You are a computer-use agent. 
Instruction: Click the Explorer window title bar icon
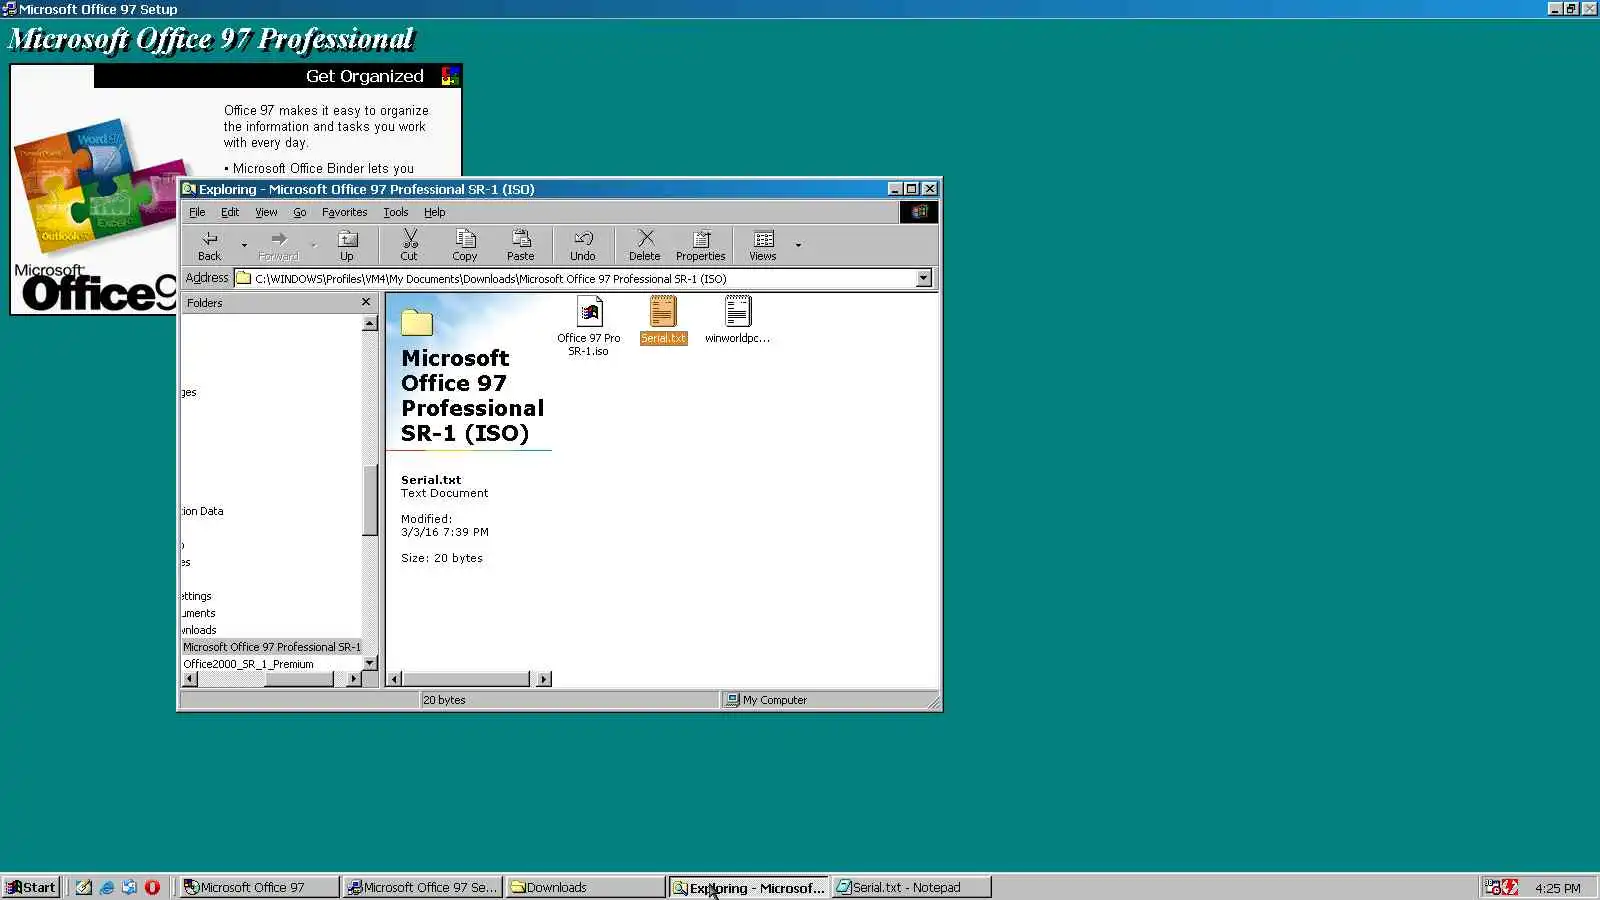tap(189, 189)
